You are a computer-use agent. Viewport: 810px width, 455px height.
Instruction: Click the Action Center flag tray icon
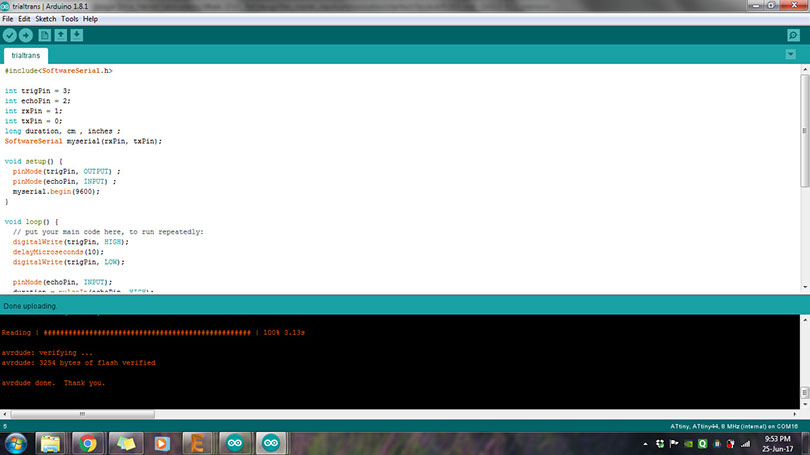tap(674, 444)
